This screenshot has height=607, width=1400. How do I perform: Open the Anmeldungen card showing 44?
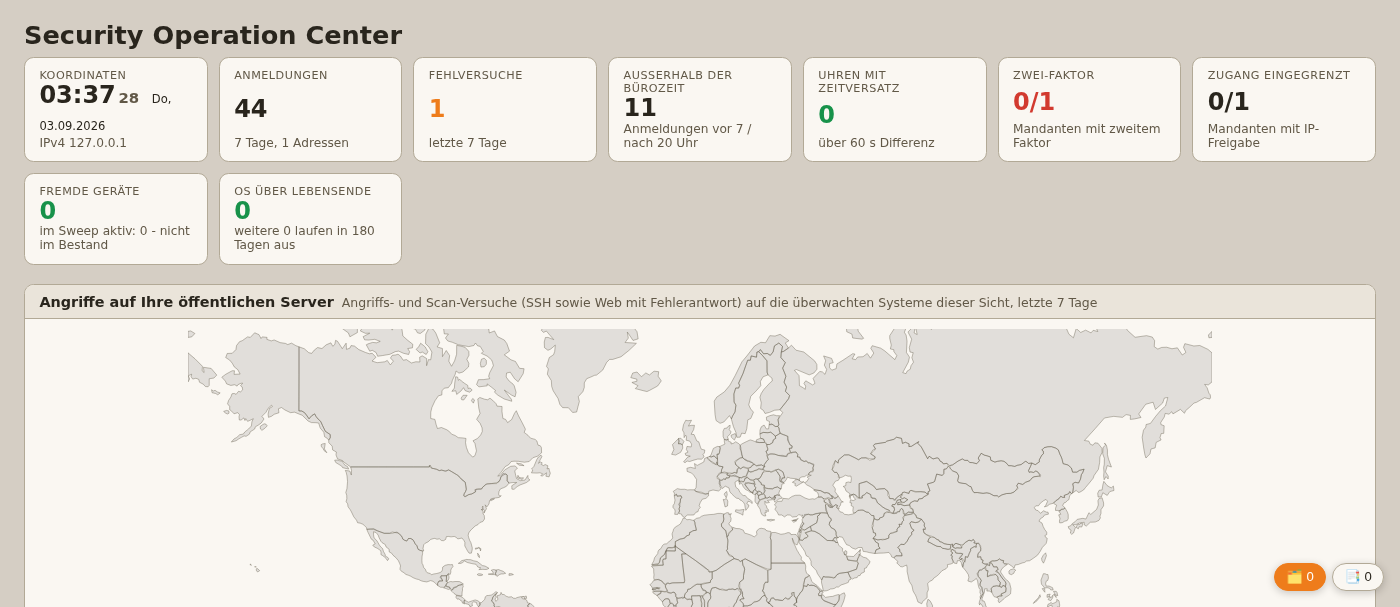pos(310,110)
